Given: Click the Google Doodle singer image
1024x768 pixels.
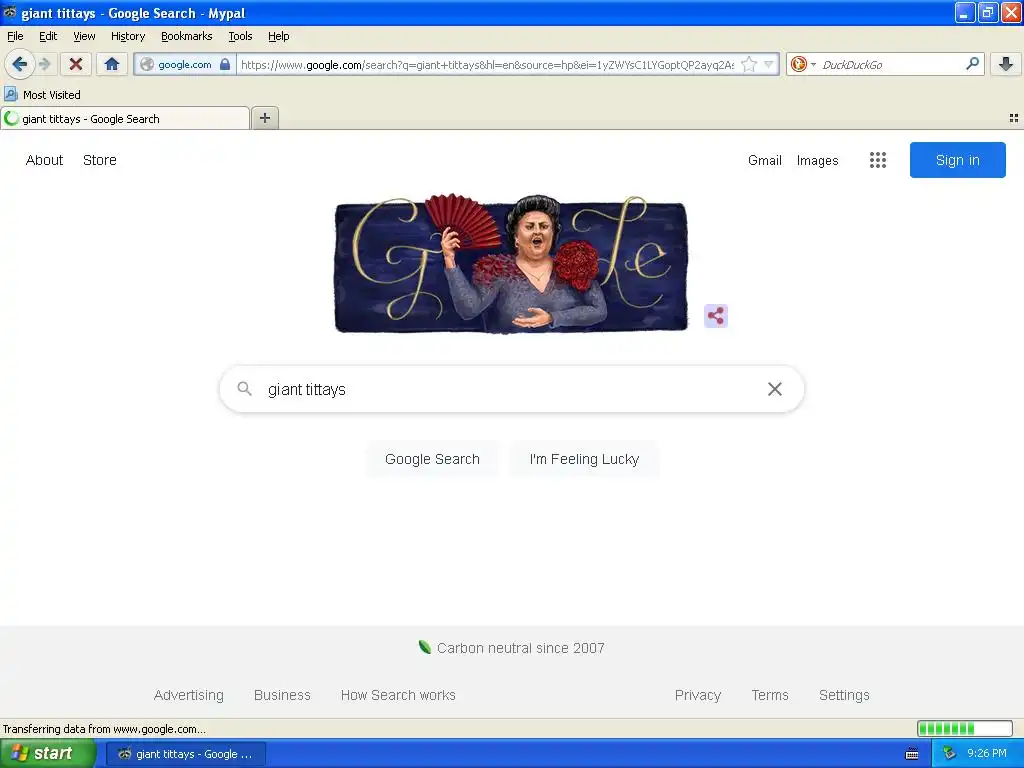Looking at the screenshot, I should [511, 264].
